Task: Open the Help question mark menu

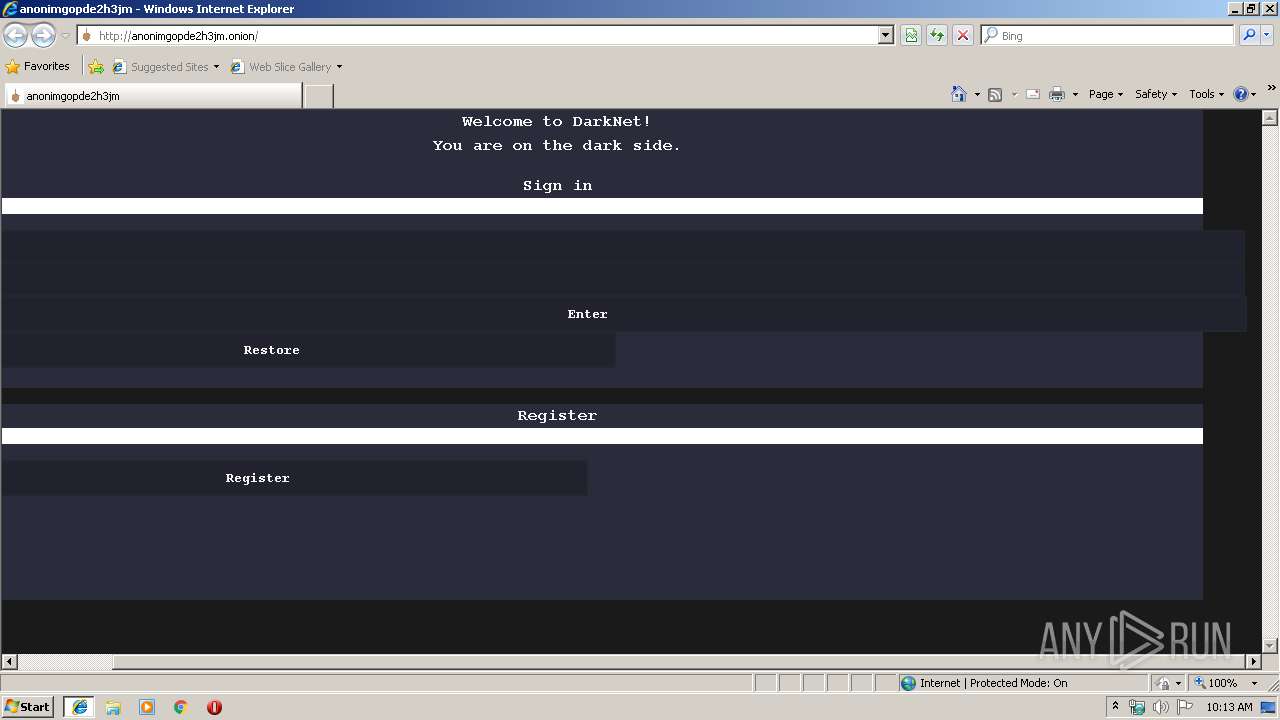Action: pyautogui.click(x=1245, y=94)
